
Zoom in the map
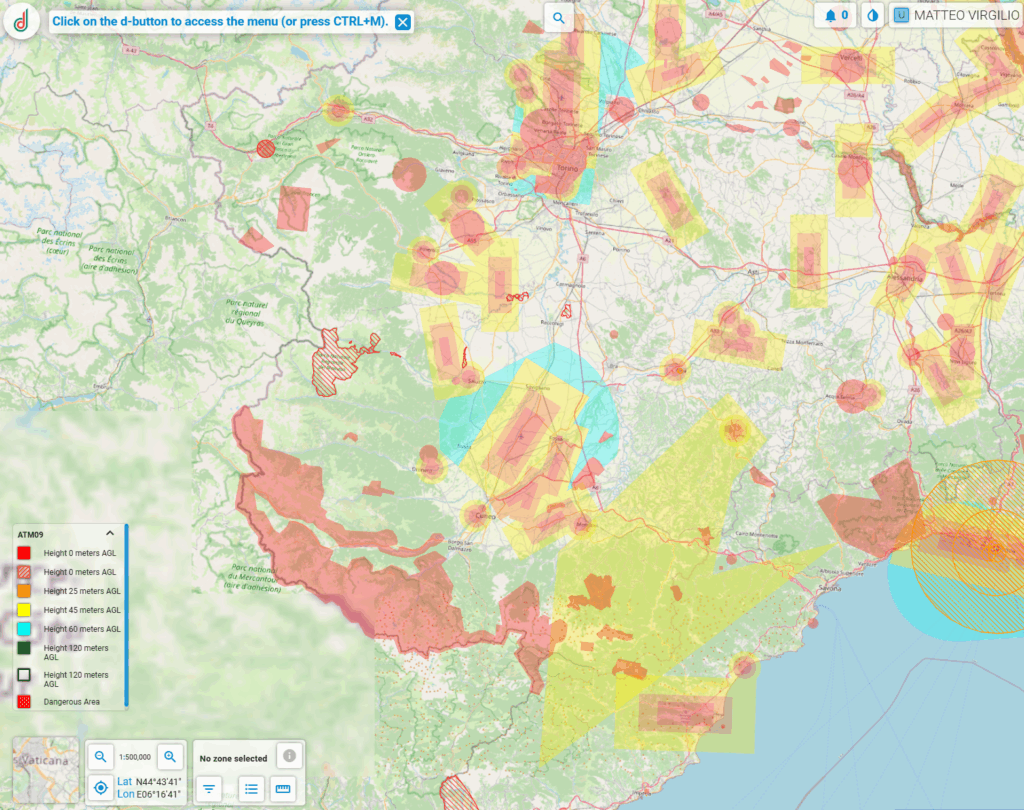(x=170, y=757)
